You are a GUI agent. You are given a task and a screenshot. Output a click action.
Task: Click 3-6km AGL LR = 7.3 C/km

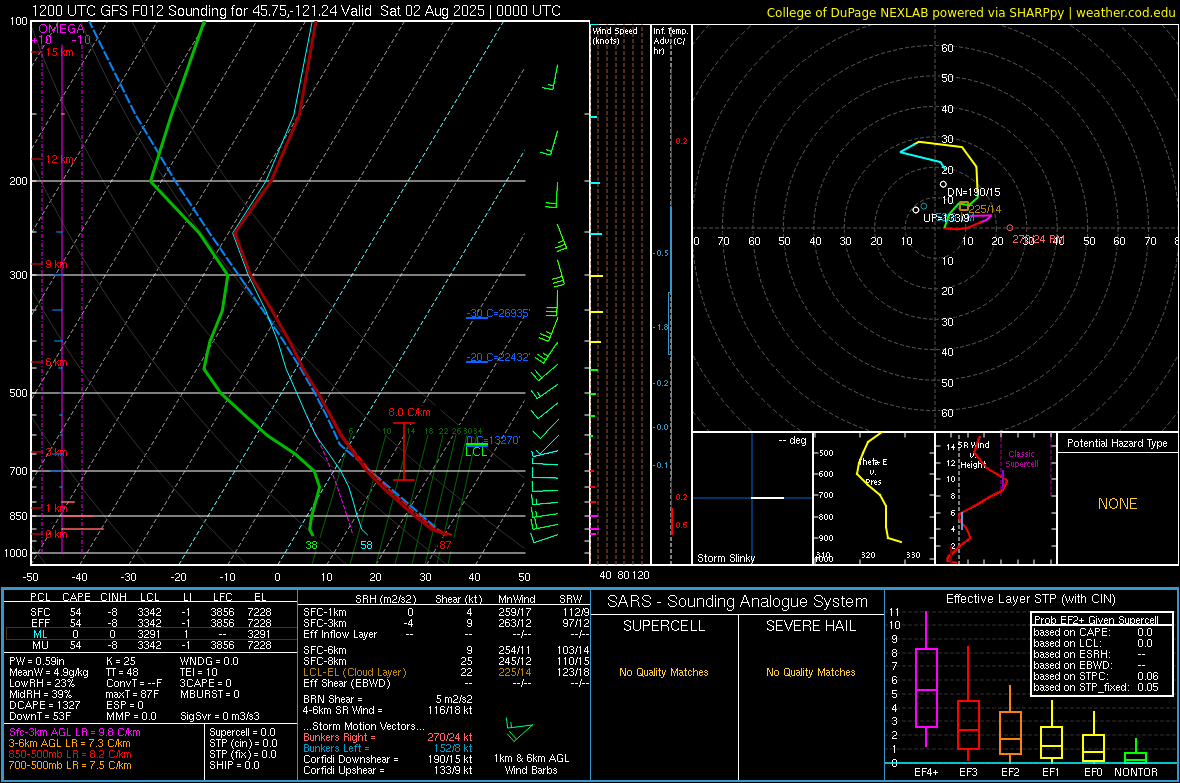pyautogui.click(x=69, y=743)
